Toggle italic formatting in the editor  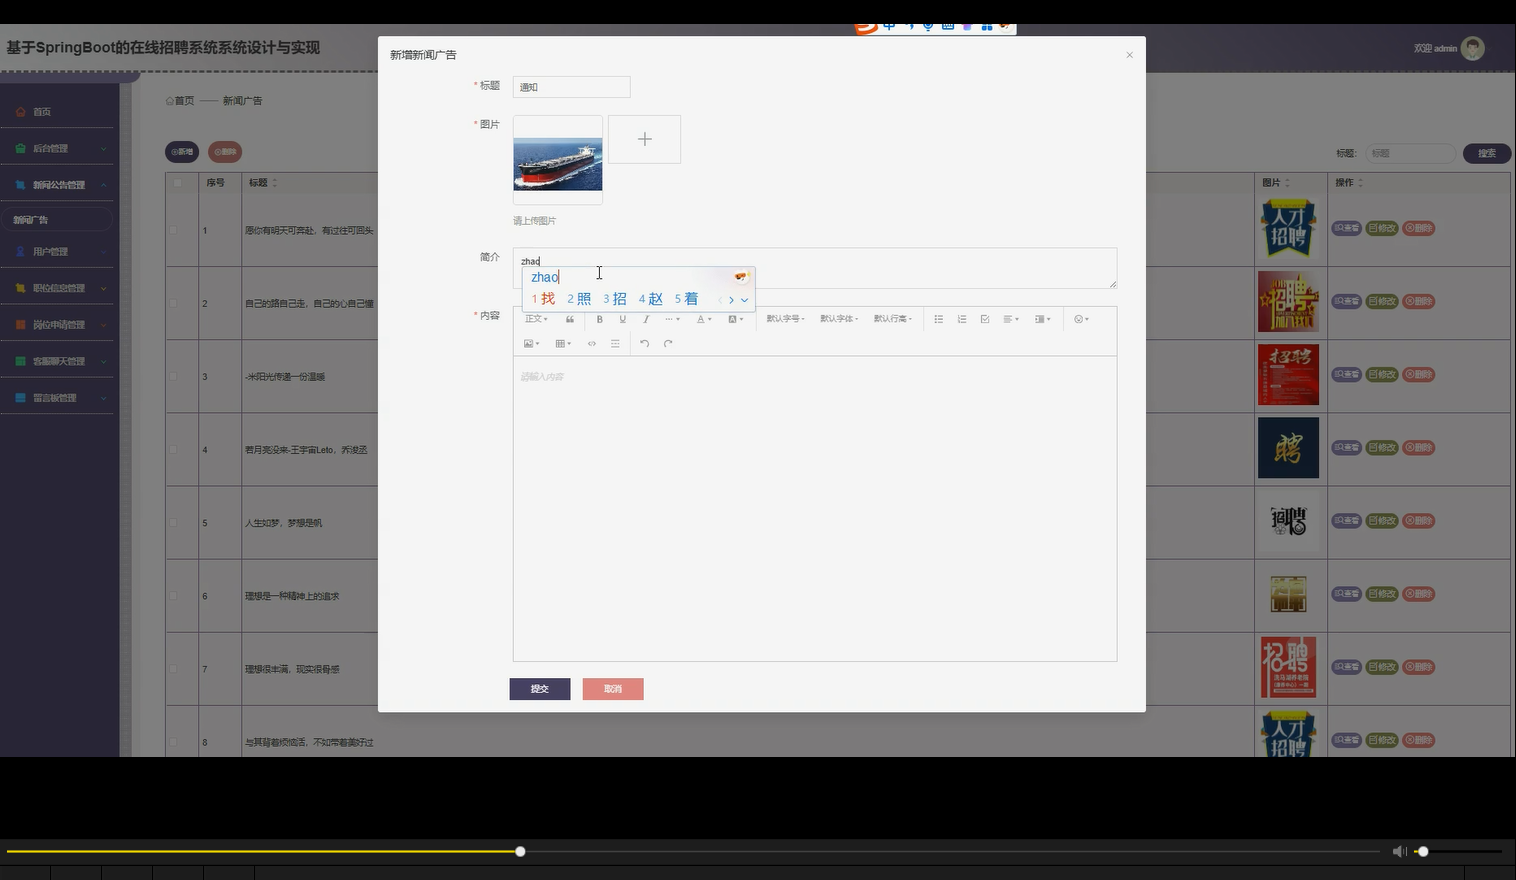646,319
